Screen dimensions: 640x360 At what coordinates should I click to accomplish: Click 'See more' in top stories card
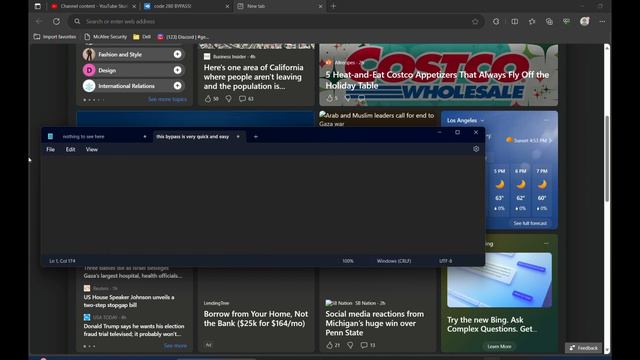pyautogui.click(x=175, y=346)
